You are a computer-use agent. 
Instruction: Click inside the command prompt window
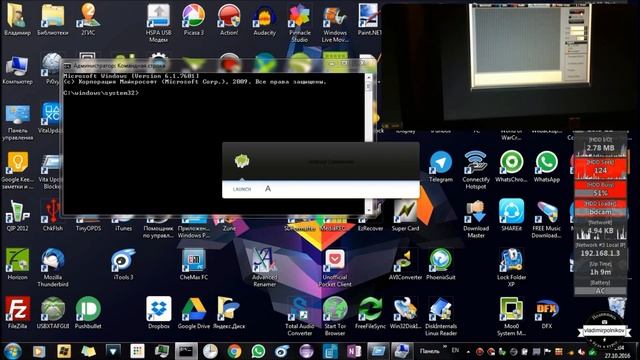[213, 143]
